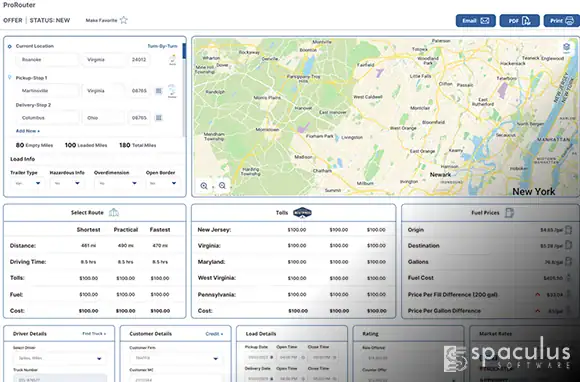Select the Fastest route column
580x382 pixels.
click(x=160, y=230)
